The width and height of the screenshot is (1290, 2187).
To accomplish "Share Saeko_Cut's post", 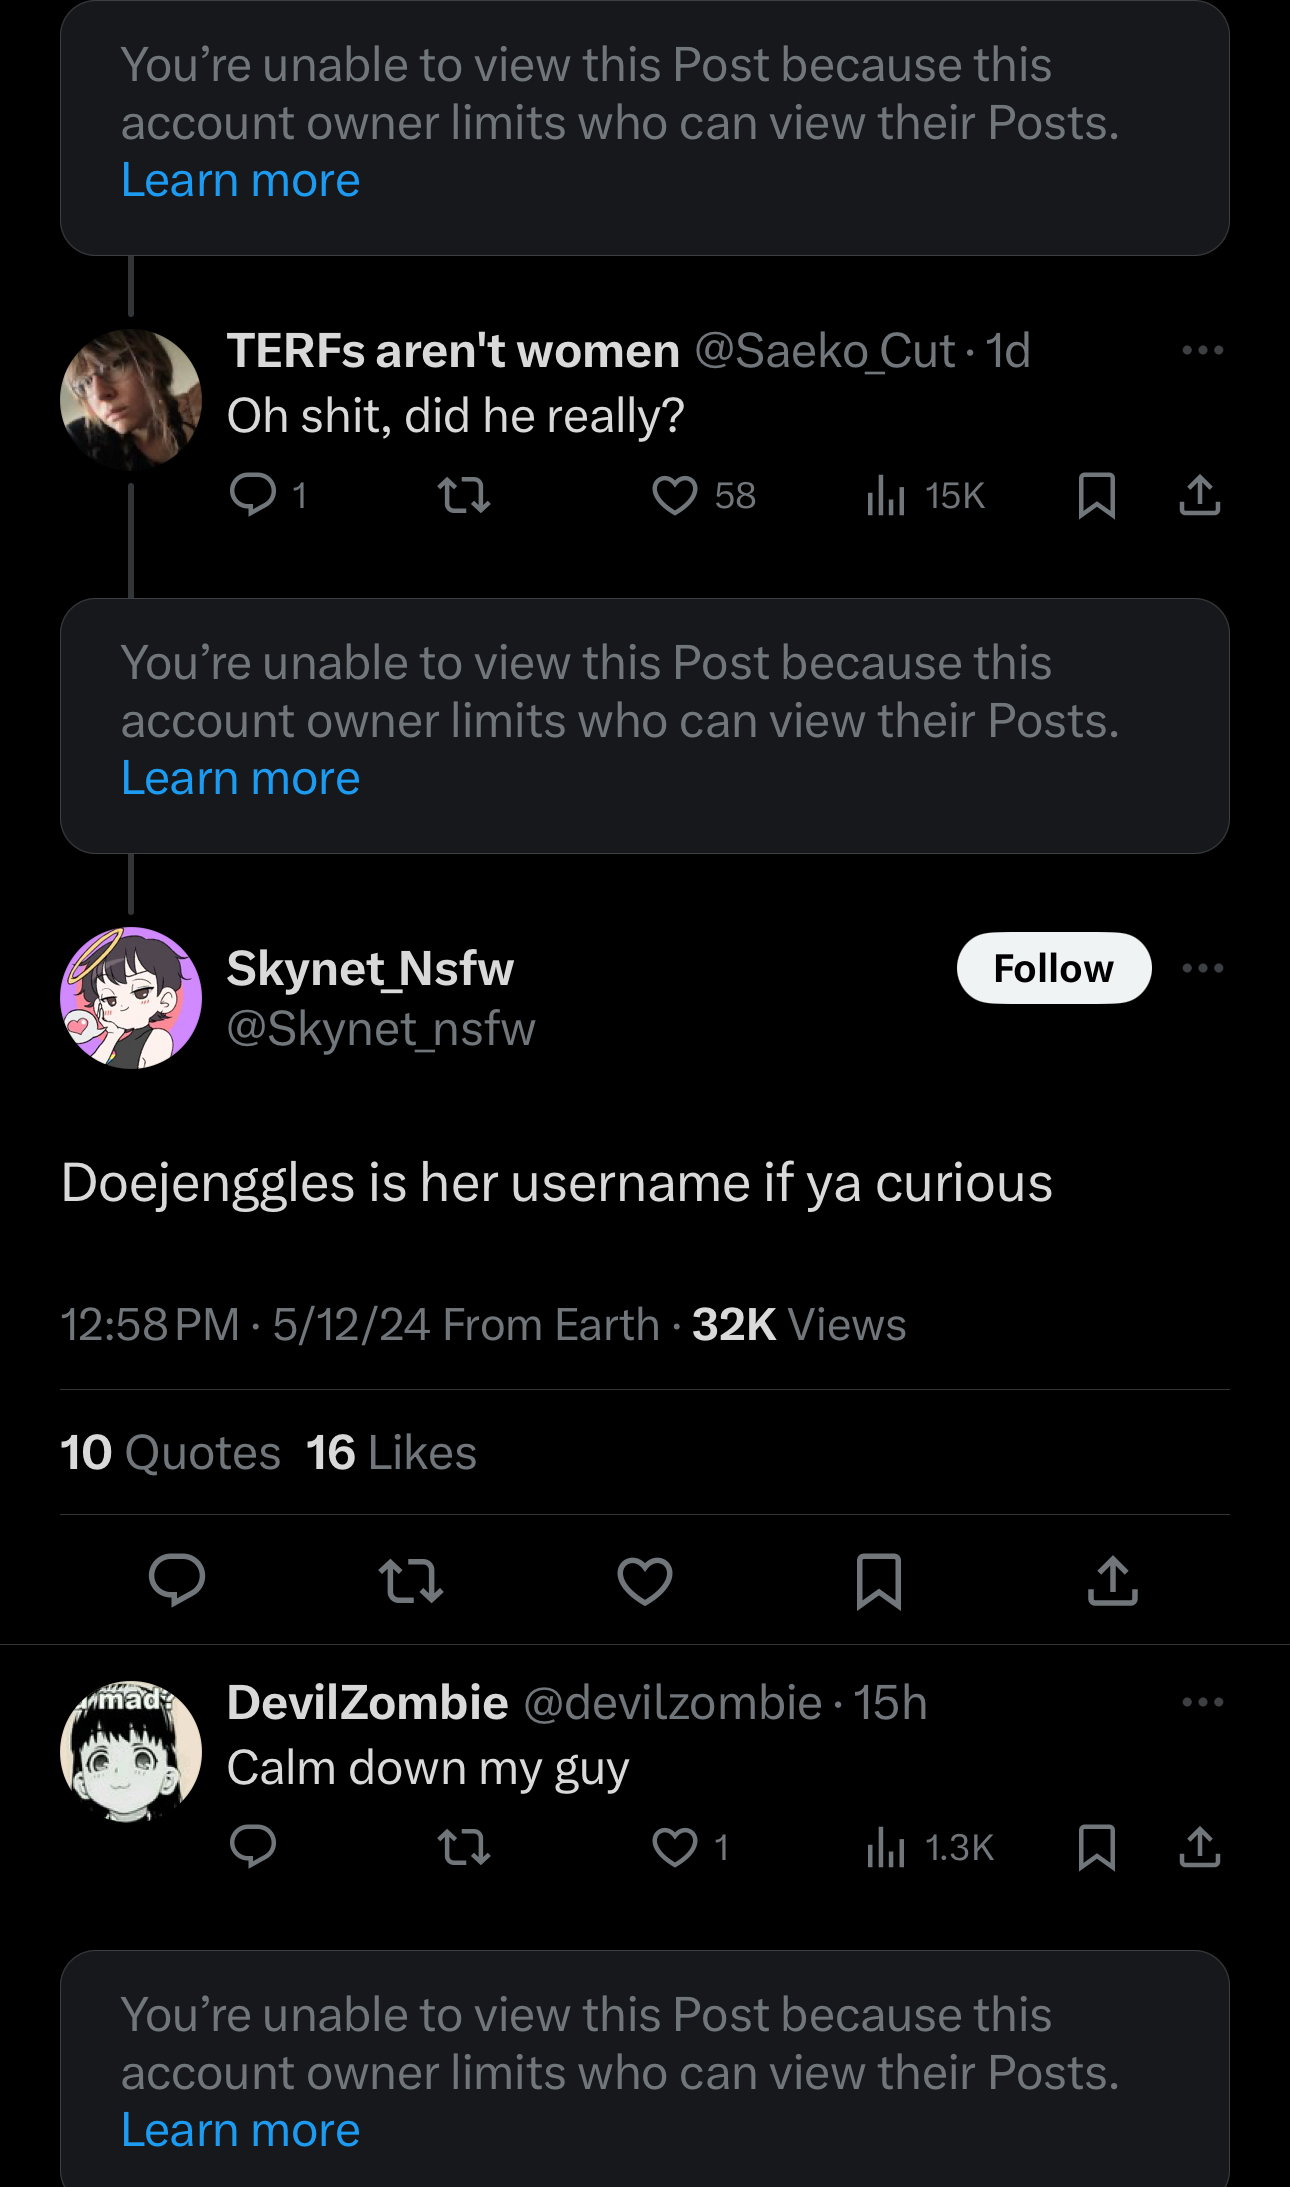I will pyautogui.click(x=1200, y=495).
